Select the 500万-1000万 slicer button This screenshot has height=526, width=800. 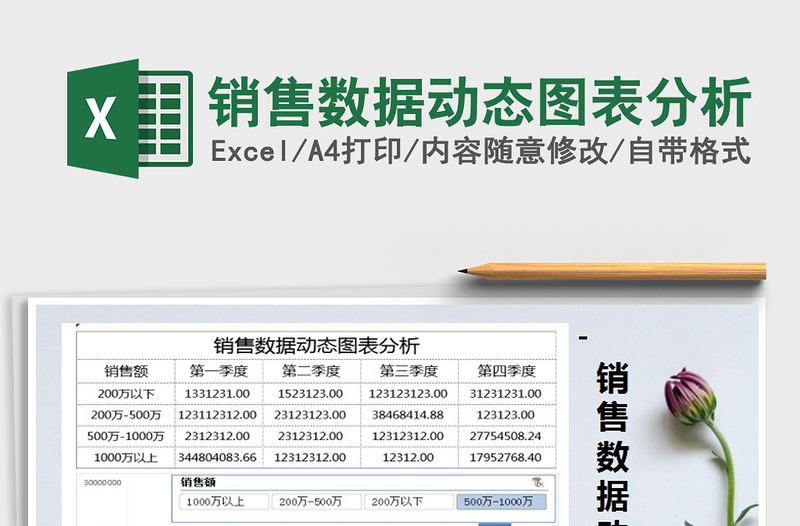click(x=501, y=502)
